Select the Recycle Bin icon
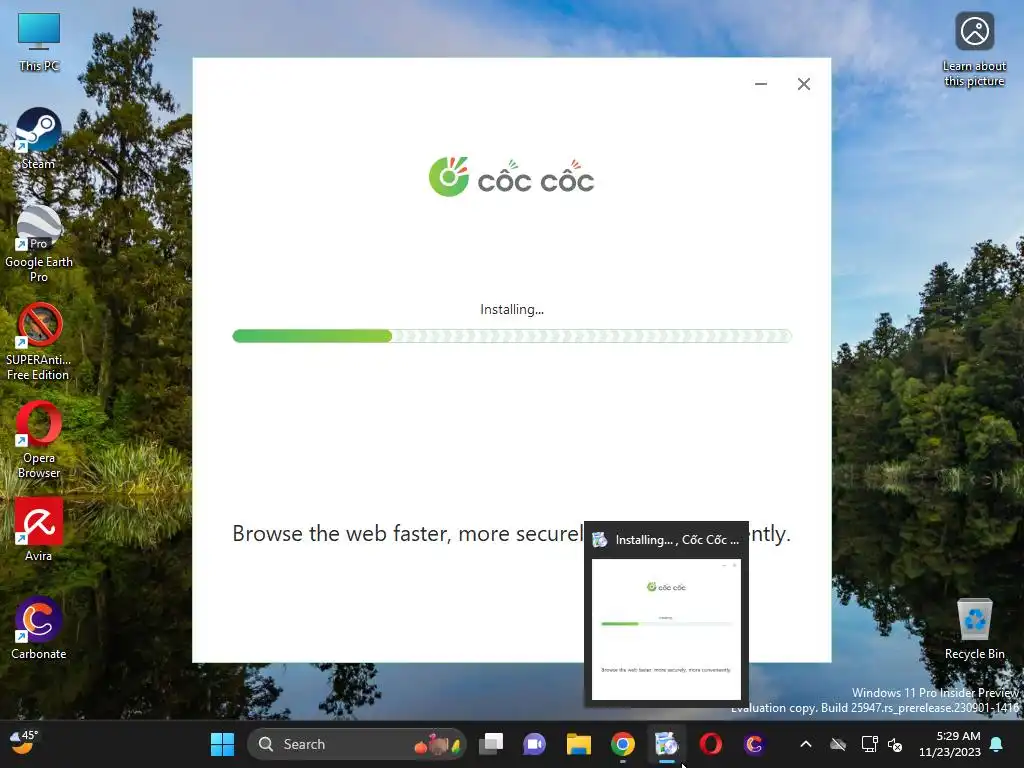 (974, 629)
